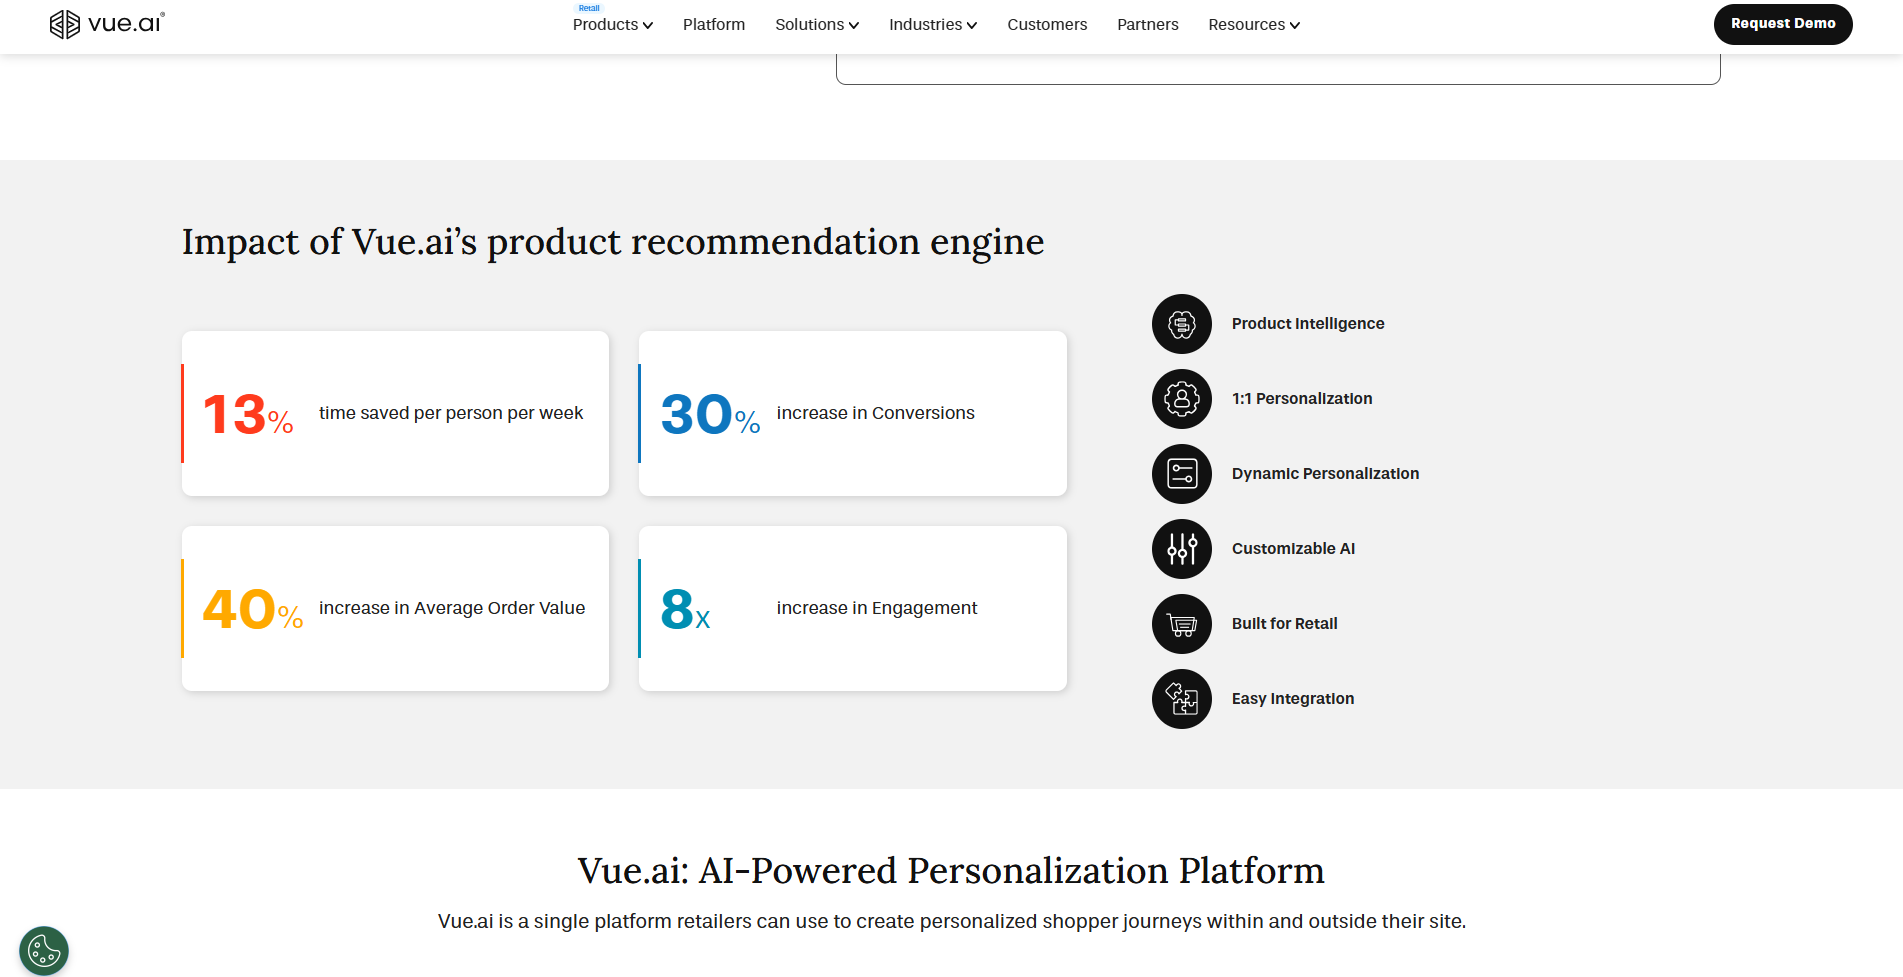Click the Easy Integration puzzle icon
The height and width of the screenshot is (977, 1903).
[1181, 699]
